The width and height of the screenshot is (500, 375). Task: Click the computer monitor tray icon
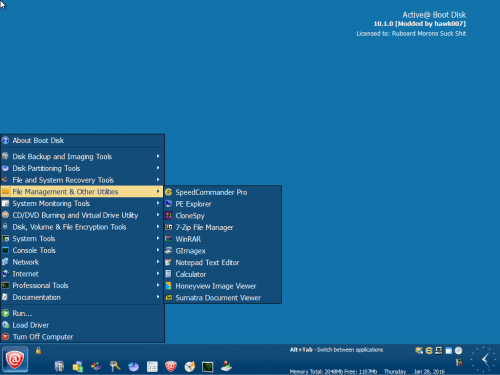pos(439,350)
